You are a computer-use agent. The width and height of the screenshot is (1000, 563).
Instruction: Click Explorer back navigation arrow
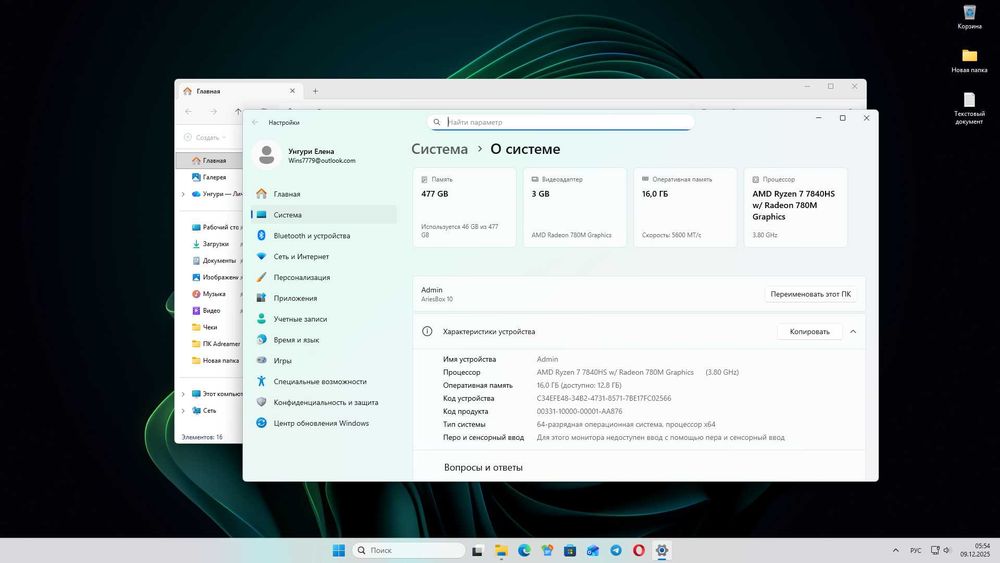(x=188, y=112)
